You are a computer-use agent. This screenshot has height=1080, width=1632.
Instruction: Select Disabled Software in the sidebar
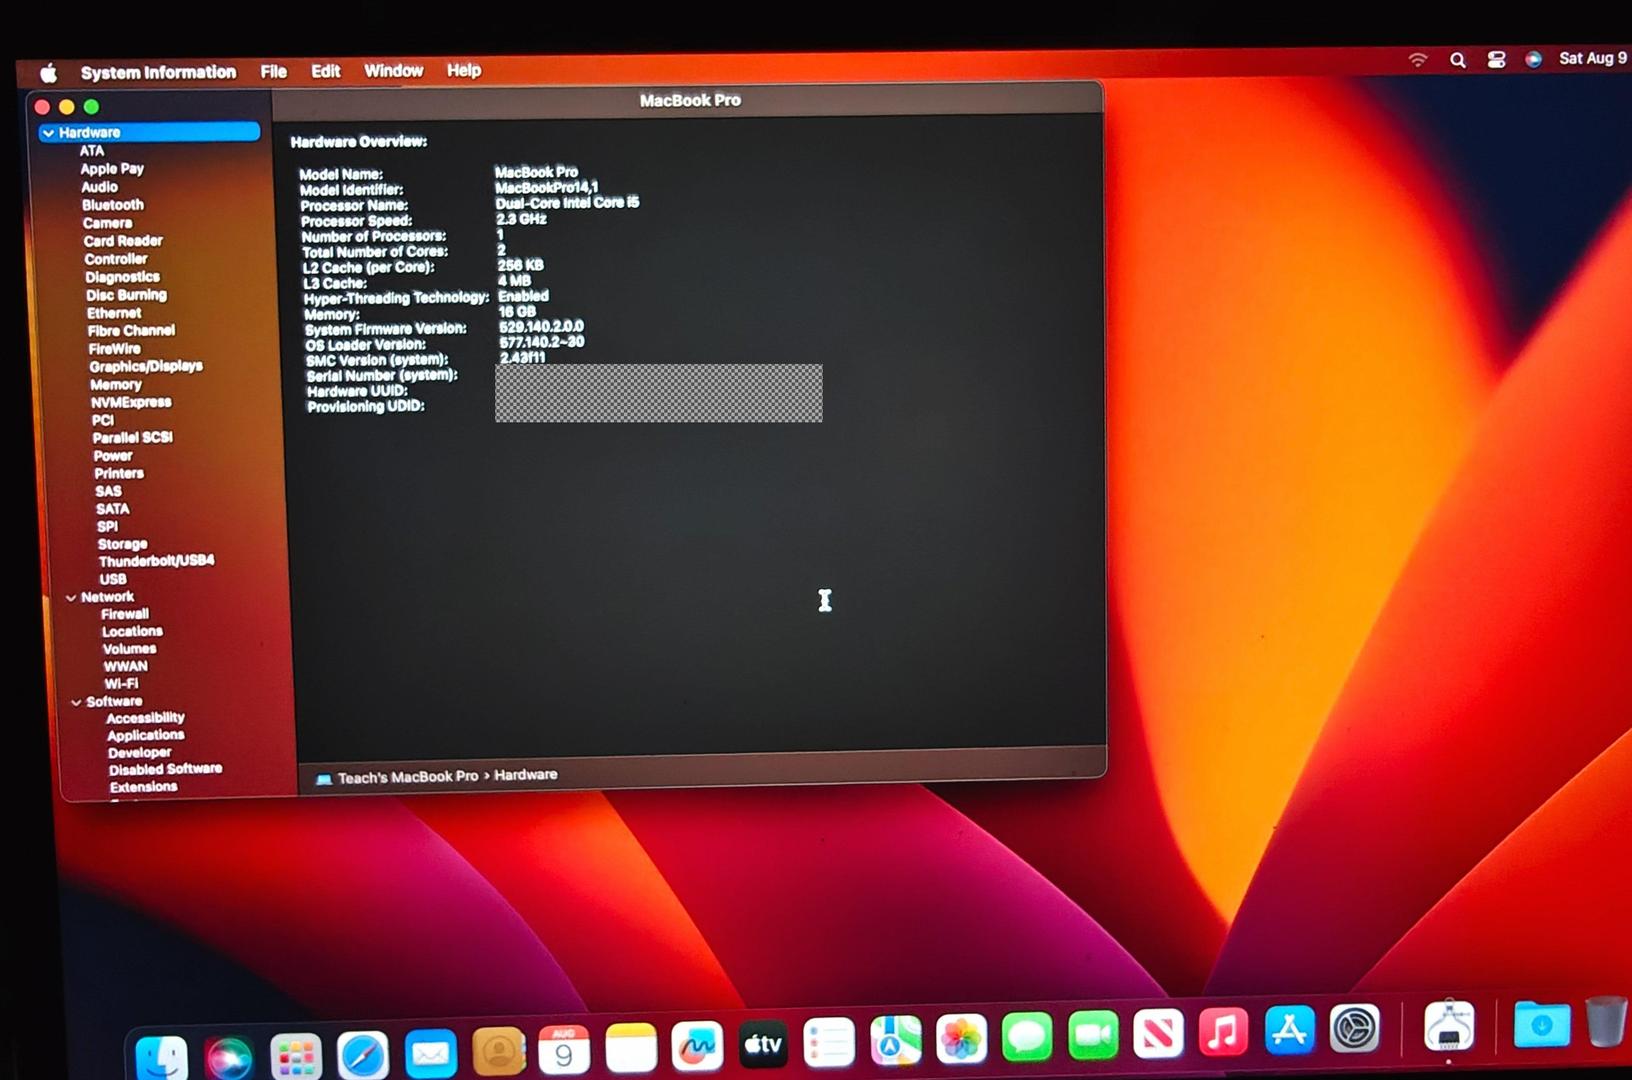pyautogui.click(x=165, y=770)
